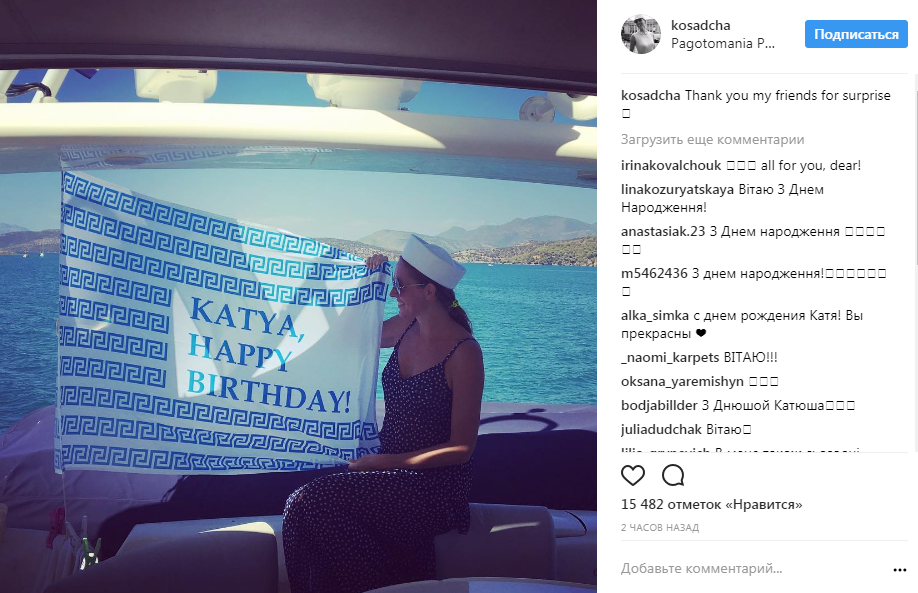This screenshot has width=918, height=593.
Task: Open the Pagotomania location link
Action: [x=722, y=43]
